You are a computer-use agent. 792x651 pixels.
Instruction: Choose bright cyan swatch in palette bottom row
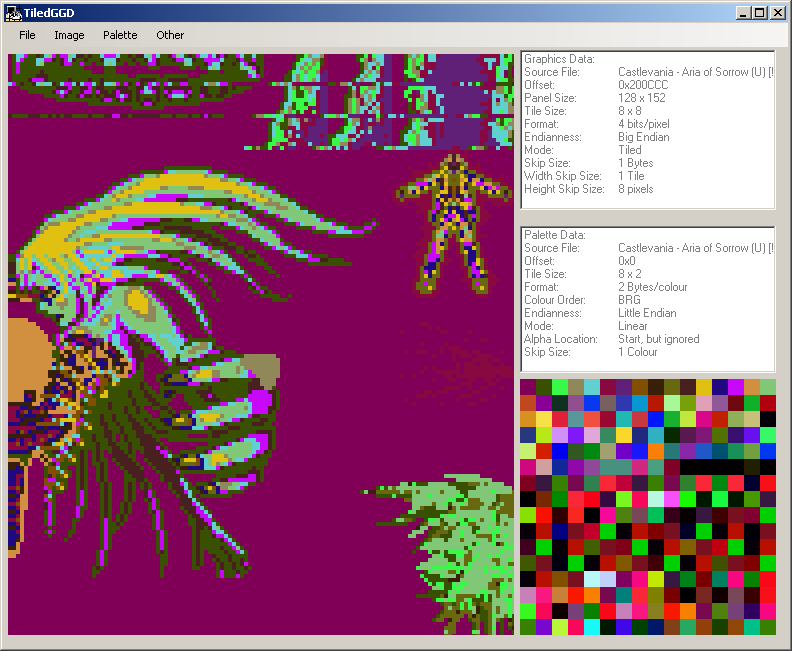592,627
